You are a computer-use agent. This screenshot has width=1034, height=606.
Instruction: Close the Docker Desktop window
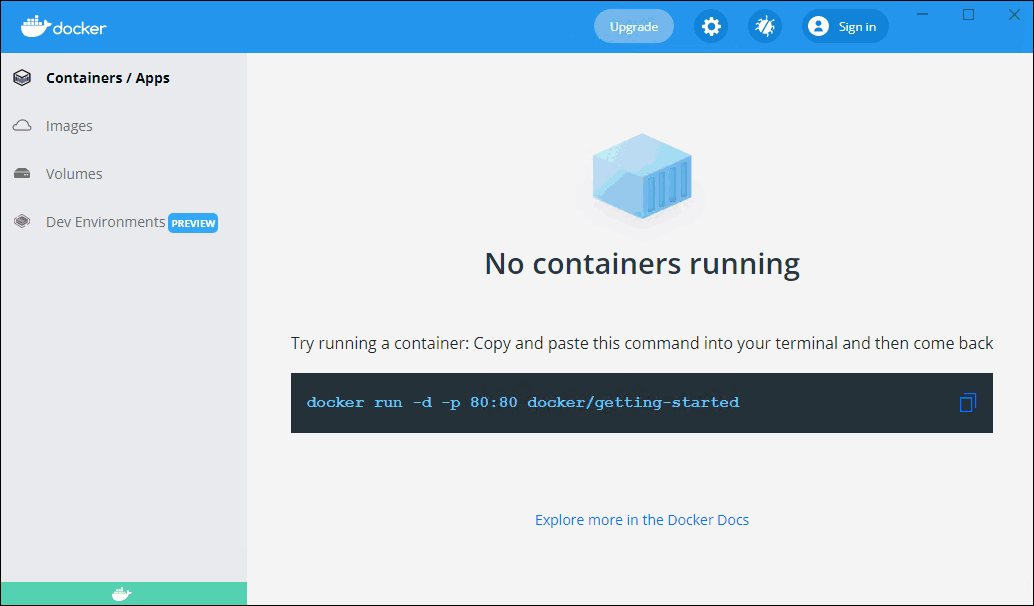click(1014, 15)
